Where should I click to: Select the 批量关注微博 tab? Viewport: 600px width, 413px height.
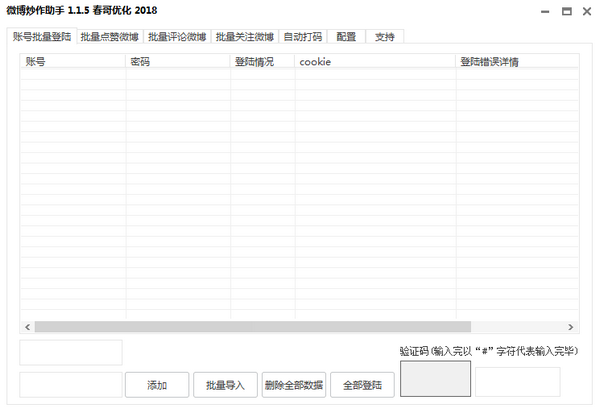tap(245, 37)
